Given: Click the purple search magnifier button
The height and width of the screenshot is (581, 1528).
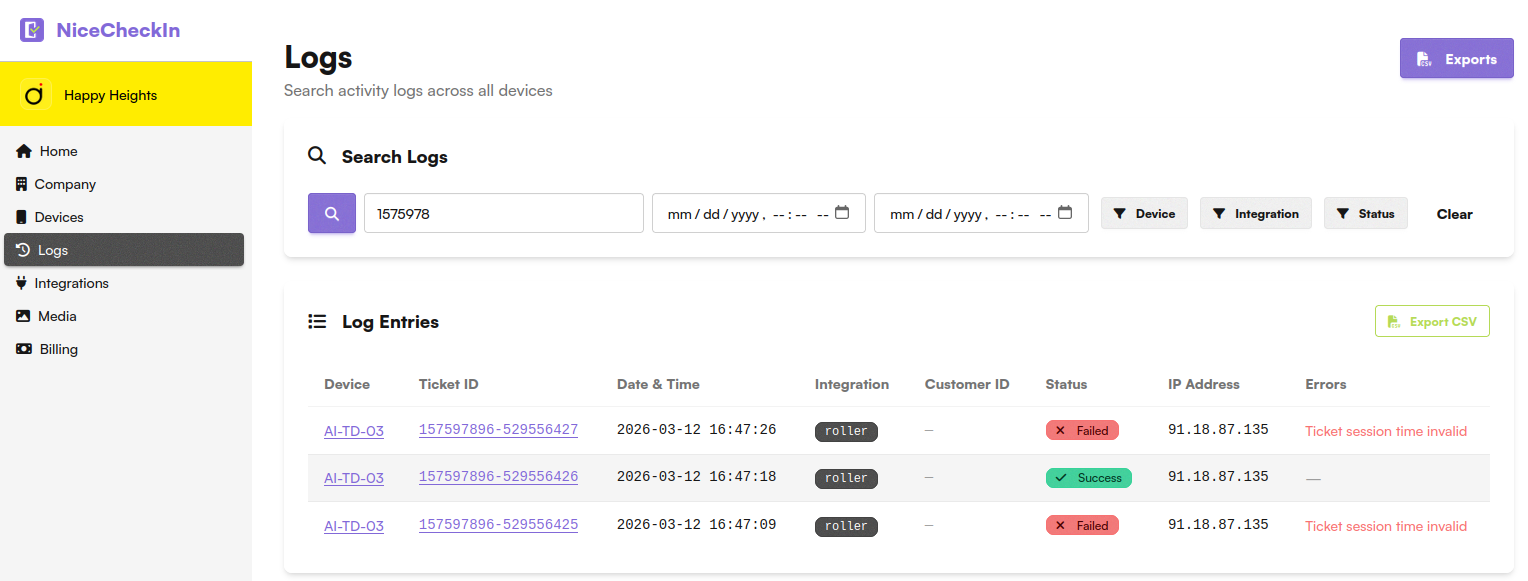Looking at the screenshot, I should (x=331, y=213).
